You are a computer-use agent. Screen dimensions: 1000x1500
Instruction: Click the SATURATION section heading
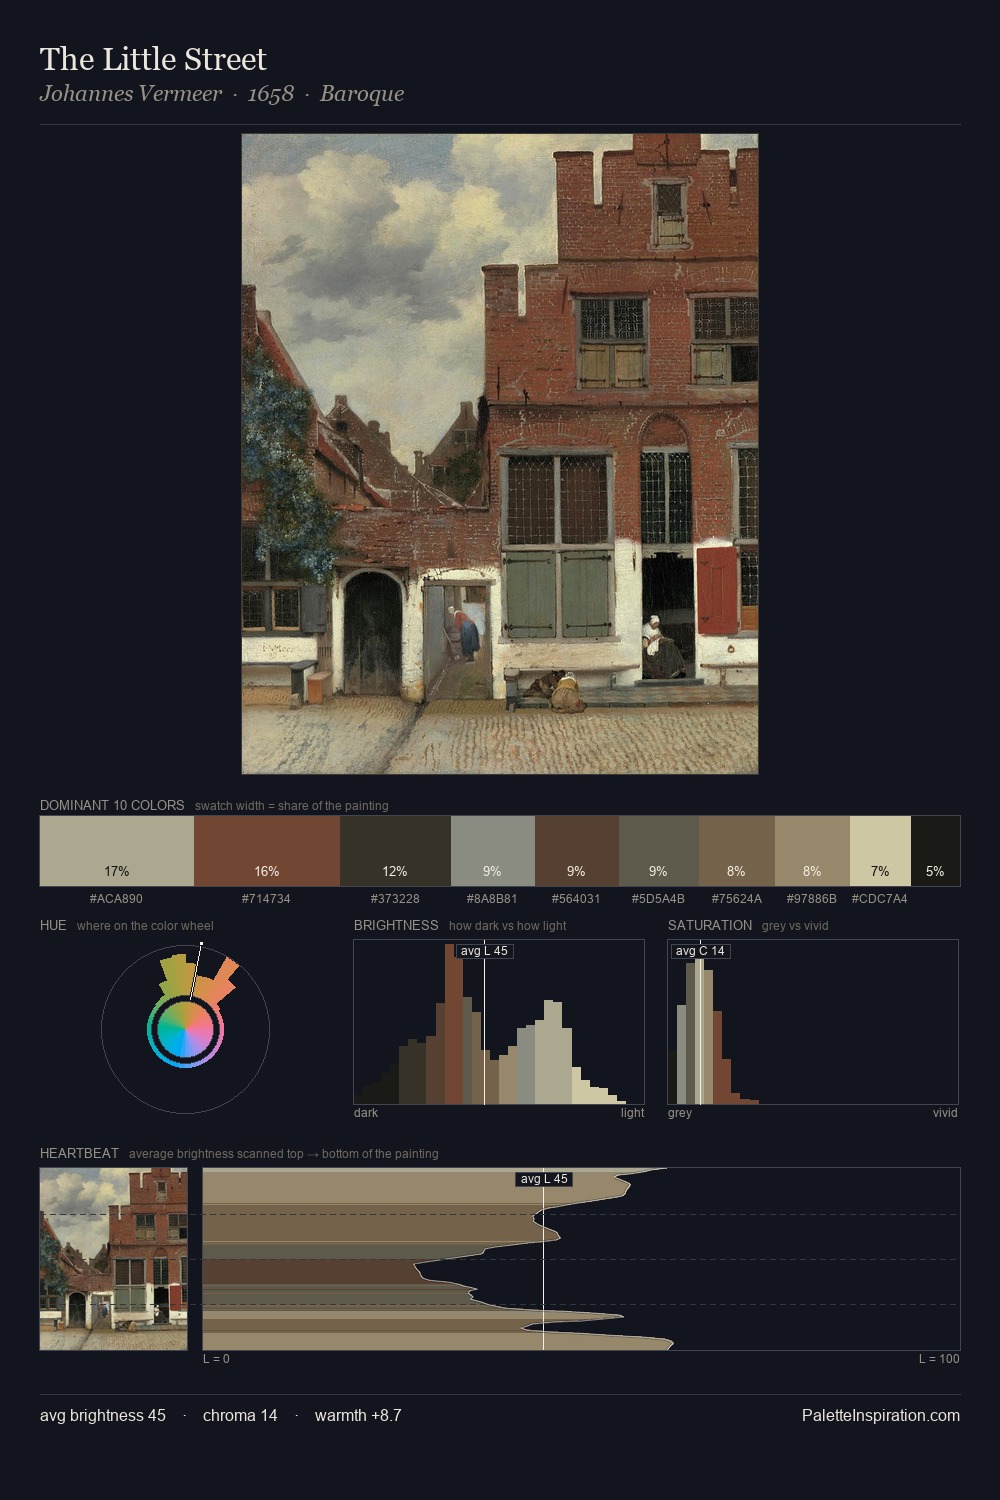(x=710, y=925)
